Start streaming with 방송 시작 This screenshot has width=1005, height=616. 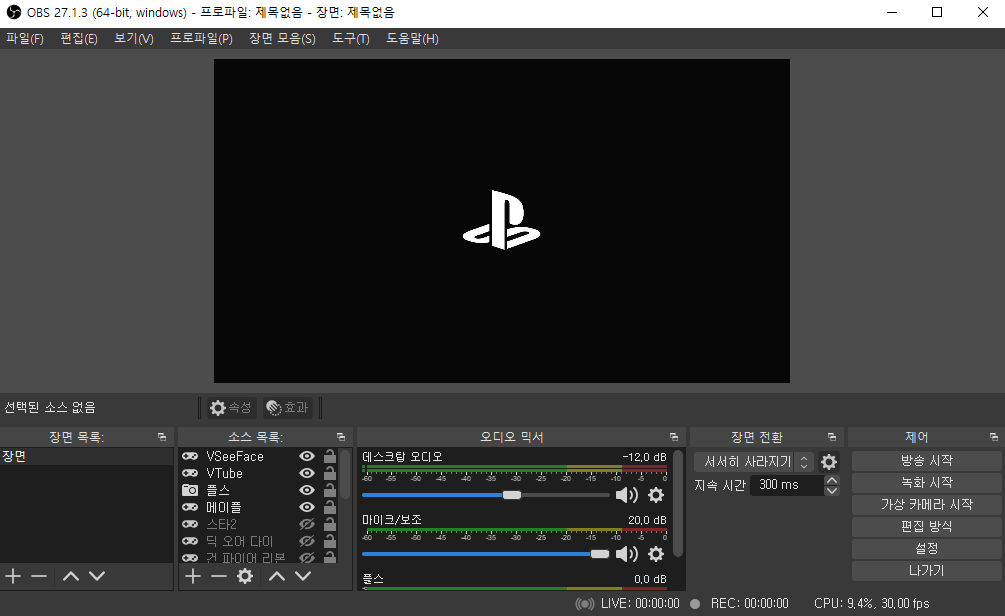[926, 461]
